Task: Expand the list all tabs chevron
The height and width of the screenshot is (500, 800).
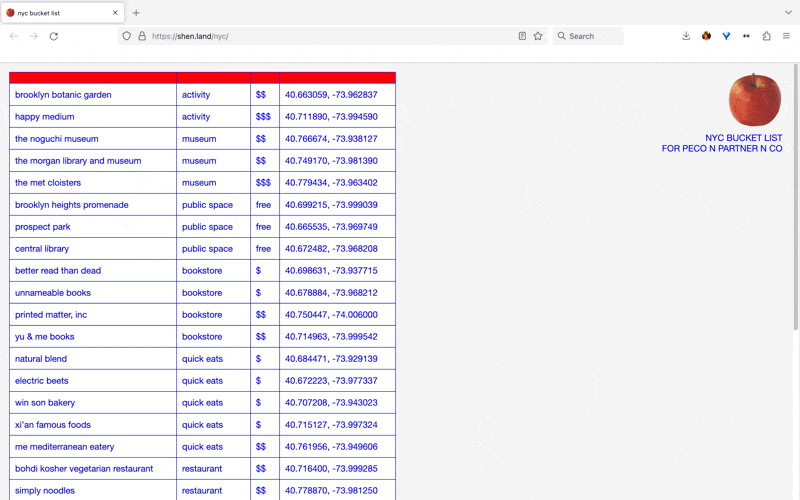Action: coord(787,13)
